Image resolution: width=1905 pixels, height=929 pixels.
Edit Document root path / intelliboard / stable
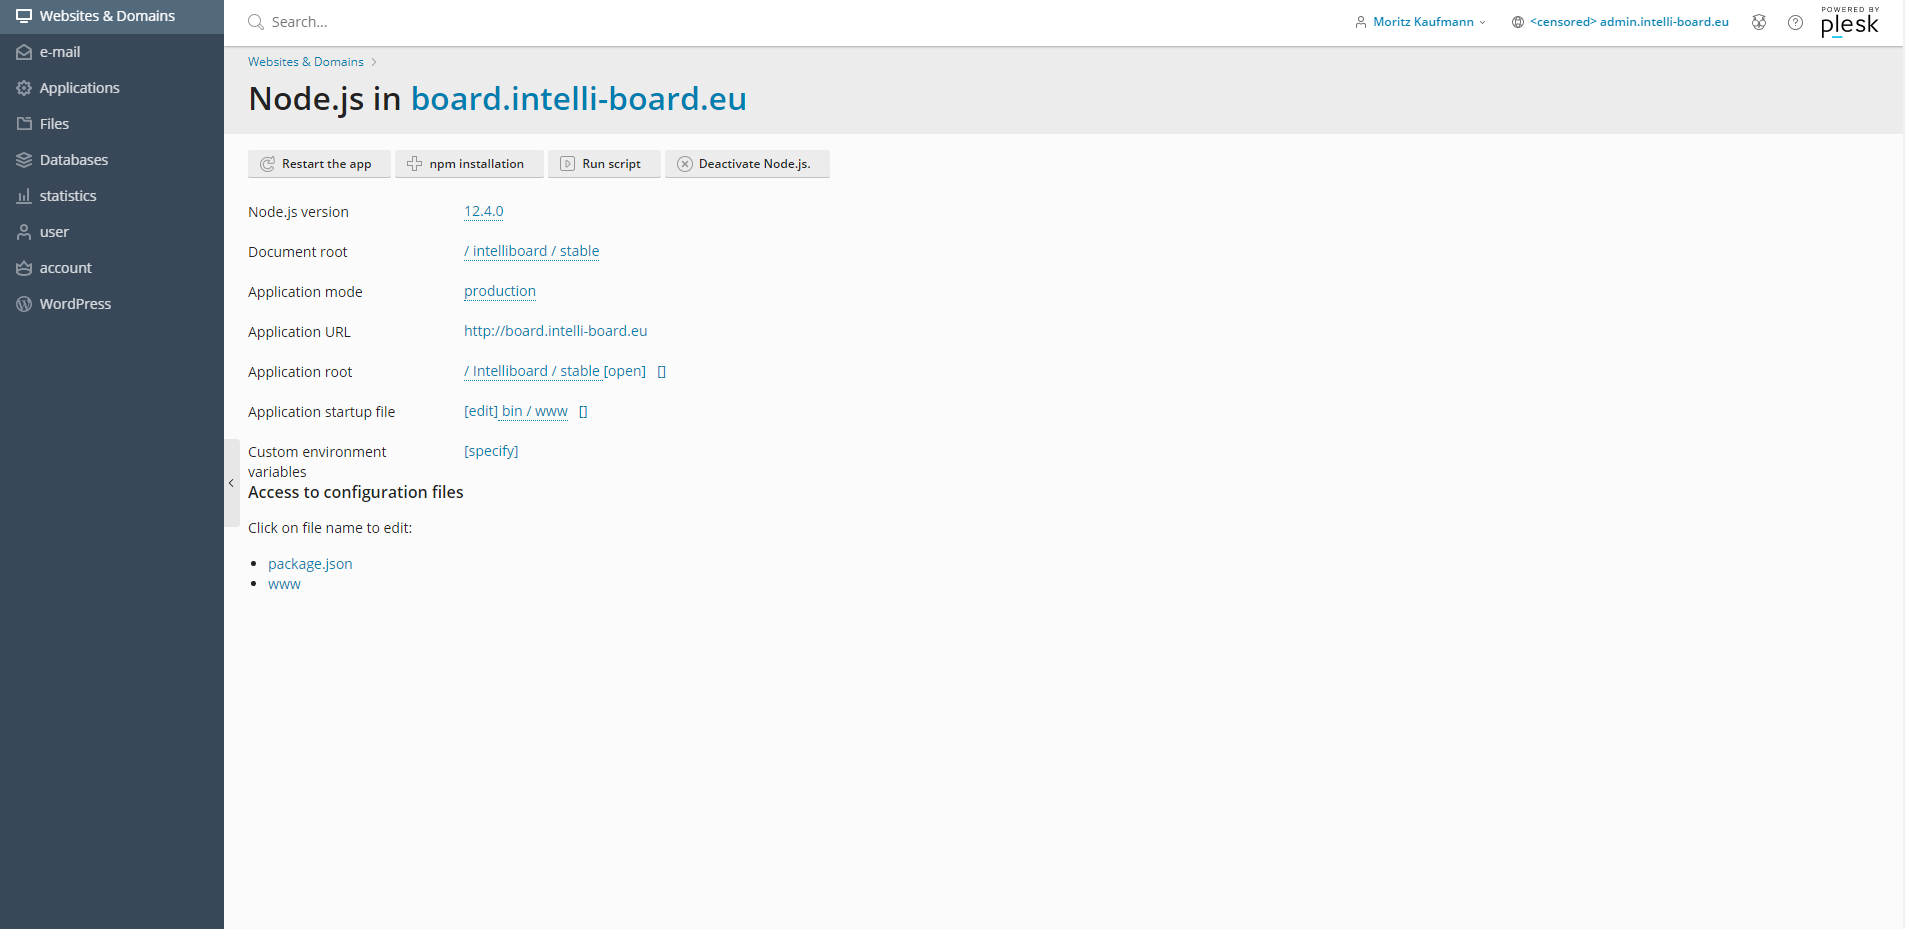[x=532, y=251]
